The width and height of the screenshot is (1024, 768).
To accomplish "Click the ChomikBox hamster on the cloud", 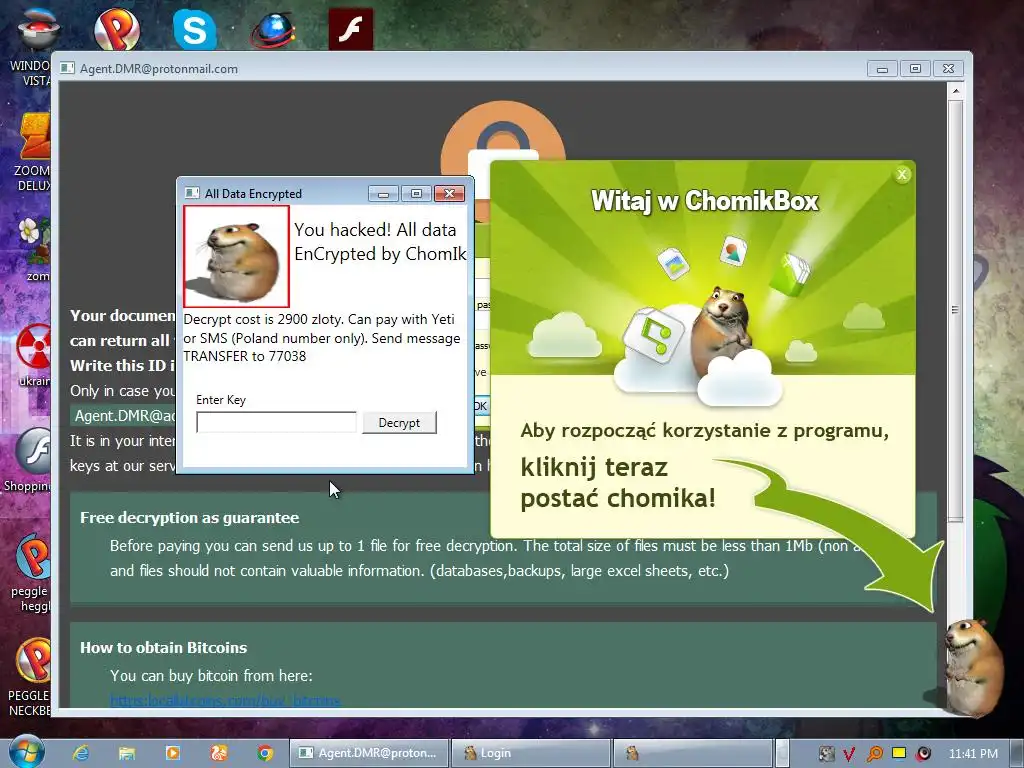I will click(722, 330).
